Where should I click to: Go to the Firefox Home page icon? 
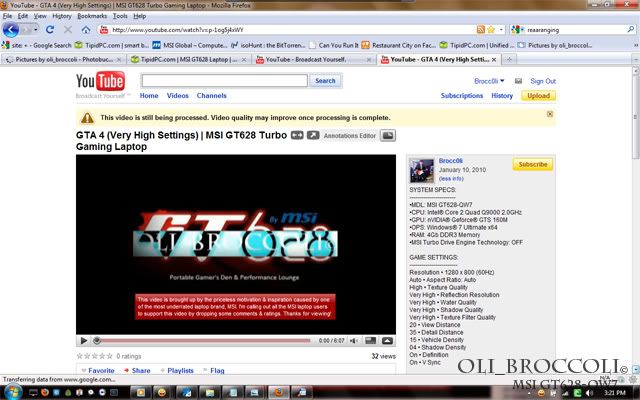pyautogui.click(x=86, y=30)
